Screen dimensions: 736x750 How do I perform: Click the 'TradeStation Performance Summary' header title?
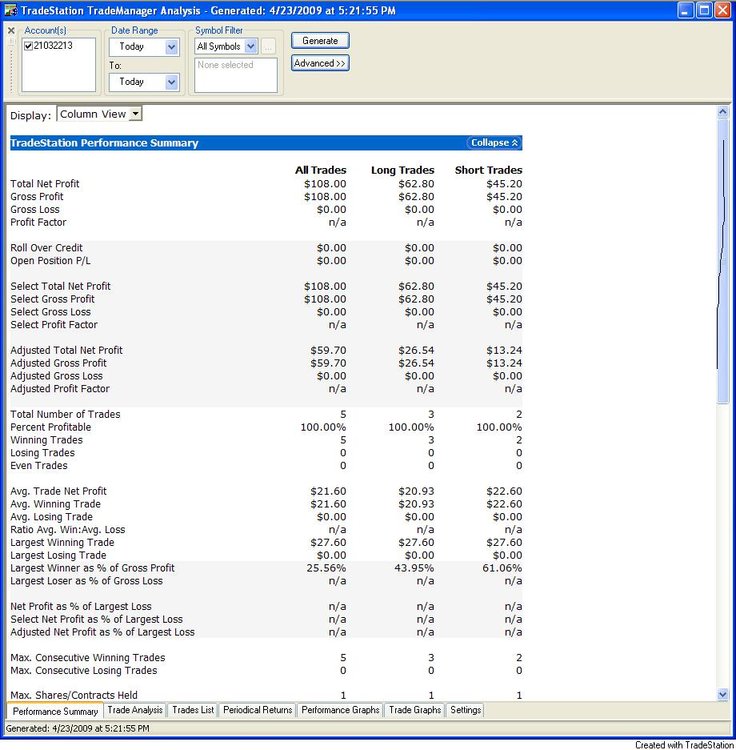[104, 143]
